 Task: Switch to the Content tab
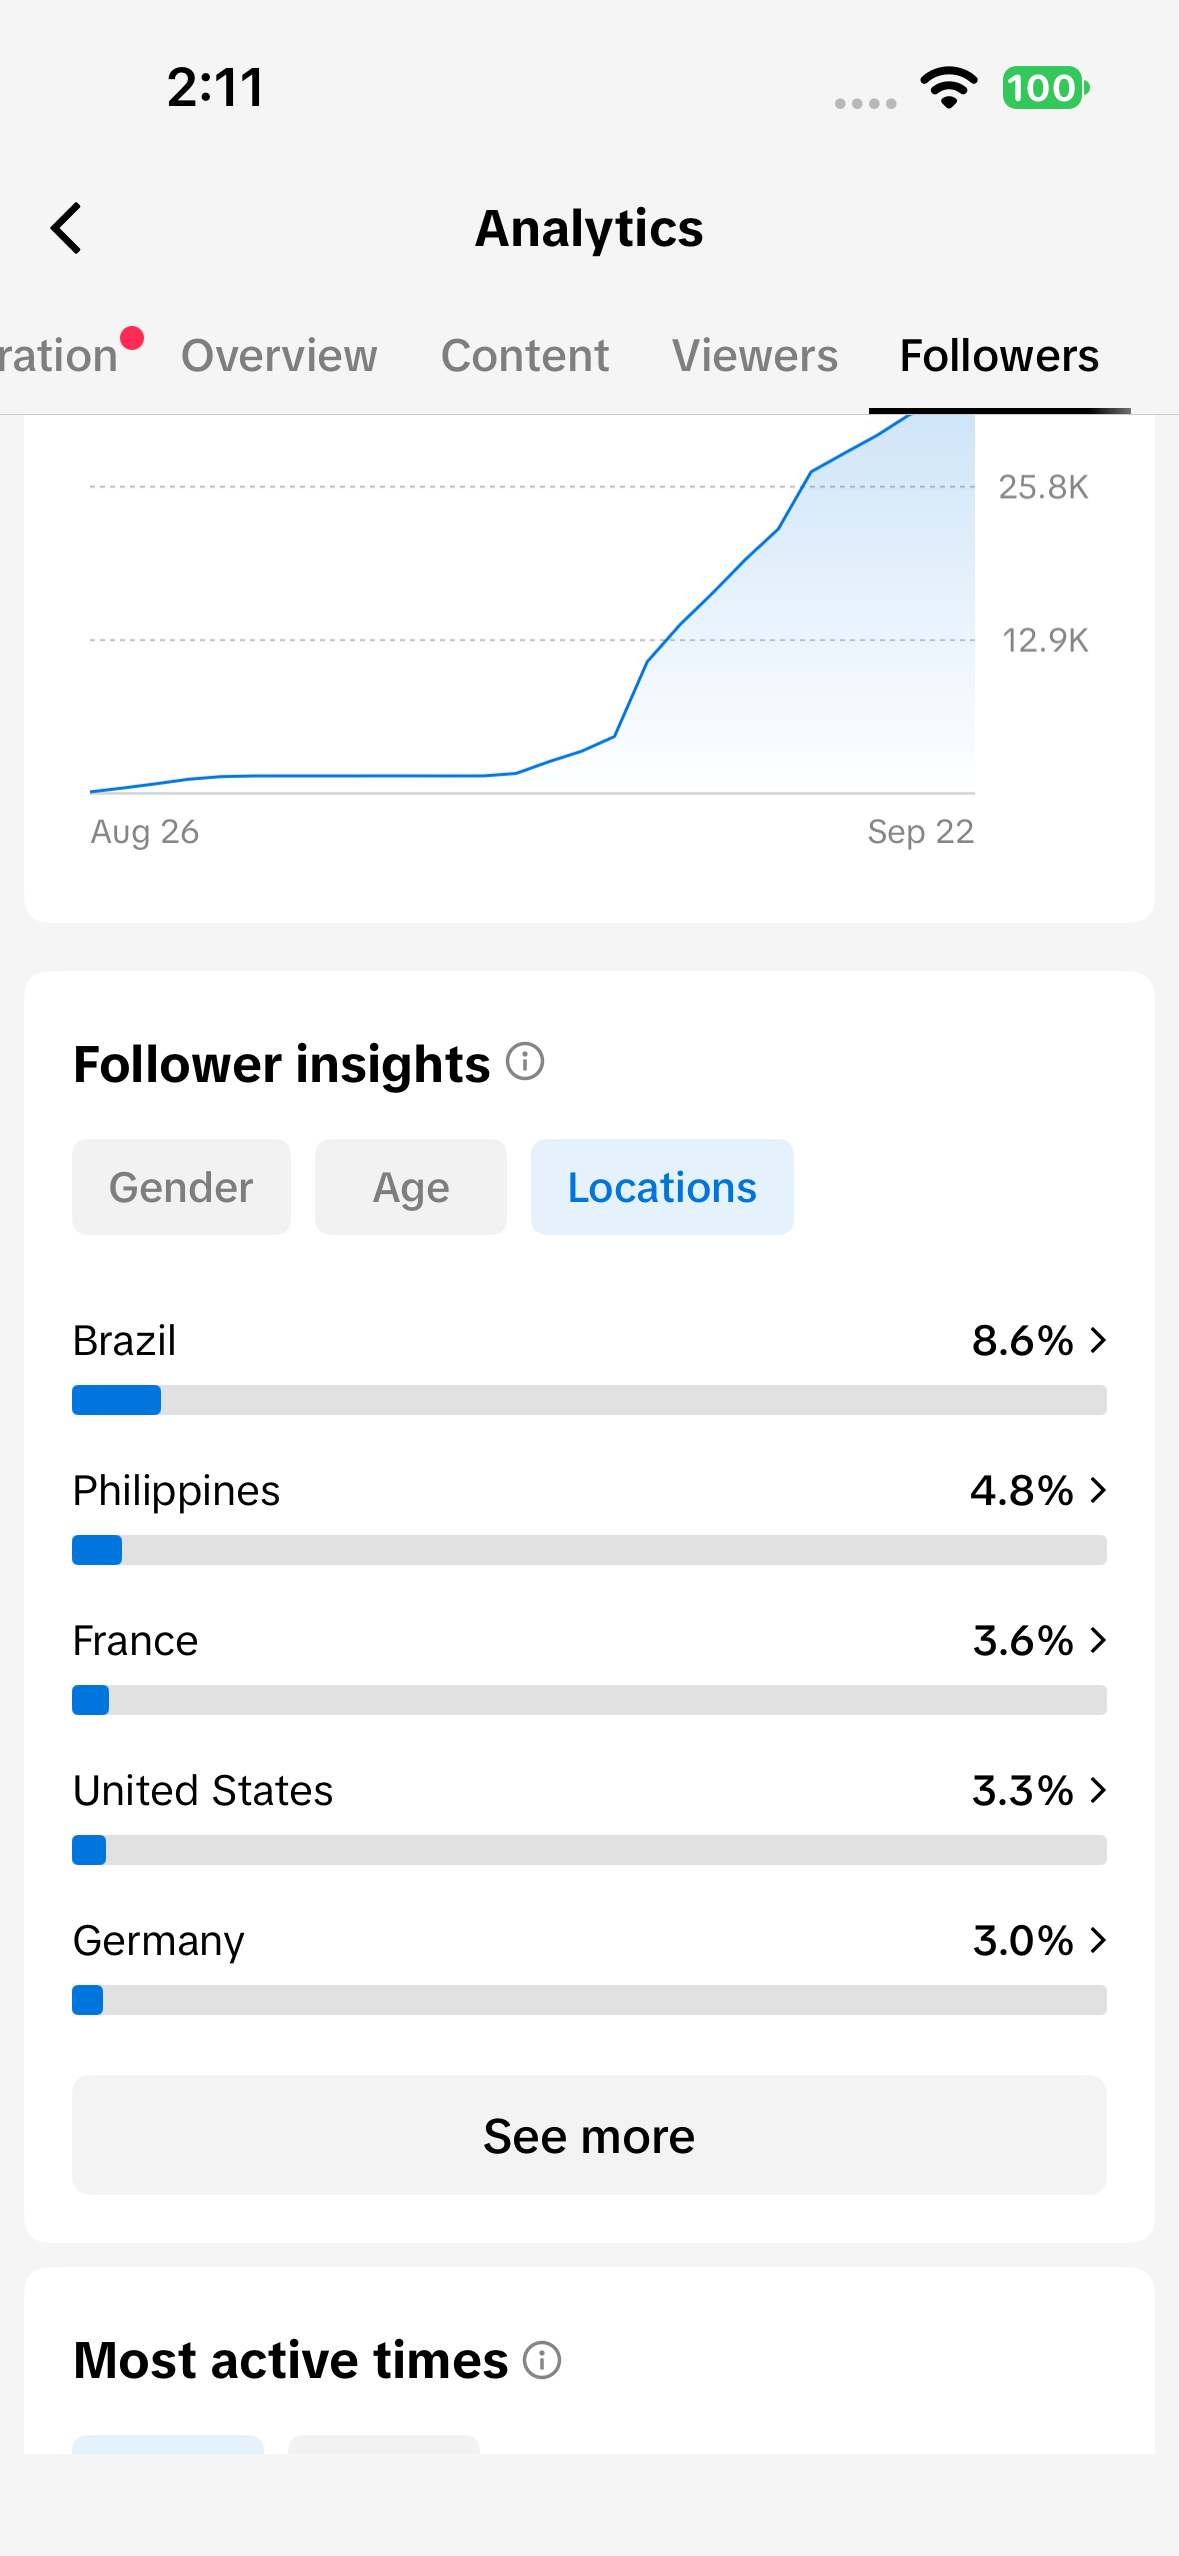[525, 356]
